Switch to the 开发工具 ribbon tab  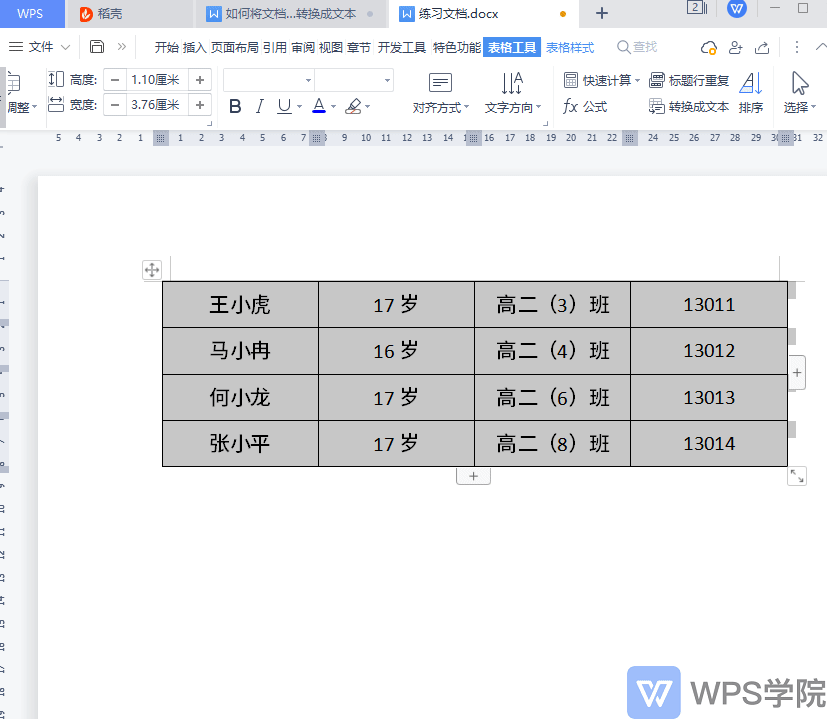pyautogui.click(x=402, y=47)
